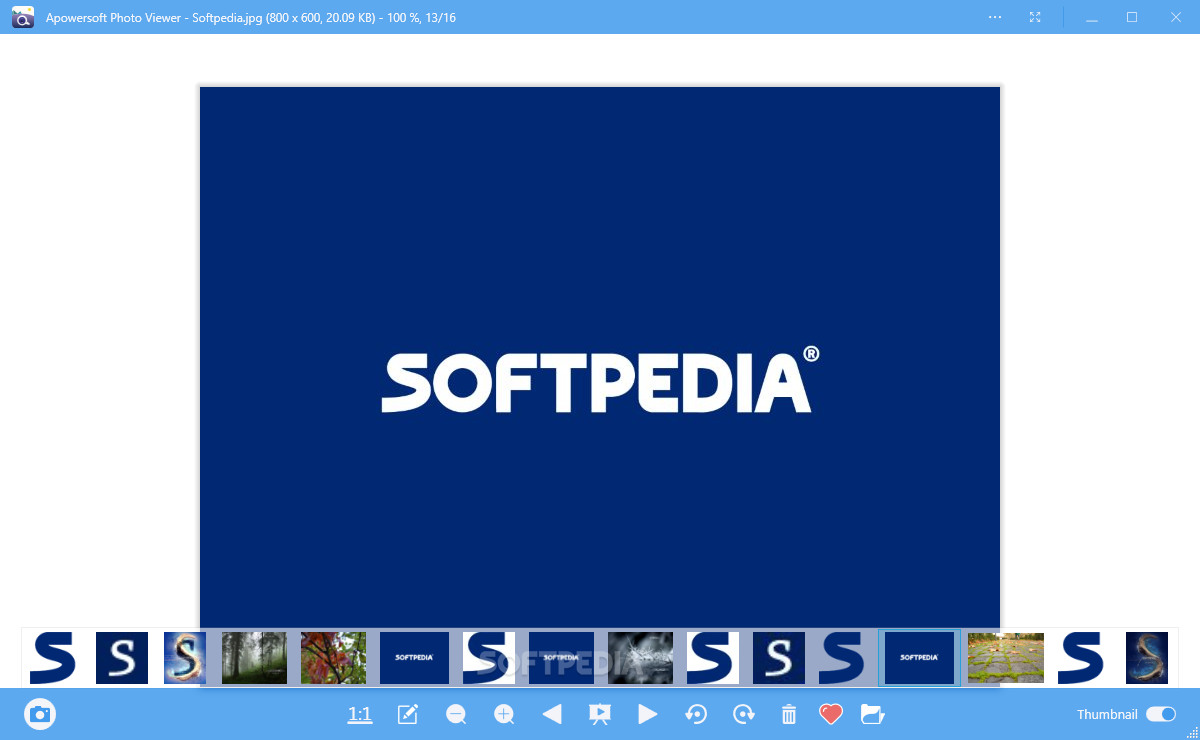Screen dimensions: 1200x740
Task: Go to the previous image
Action: point(552,714)
